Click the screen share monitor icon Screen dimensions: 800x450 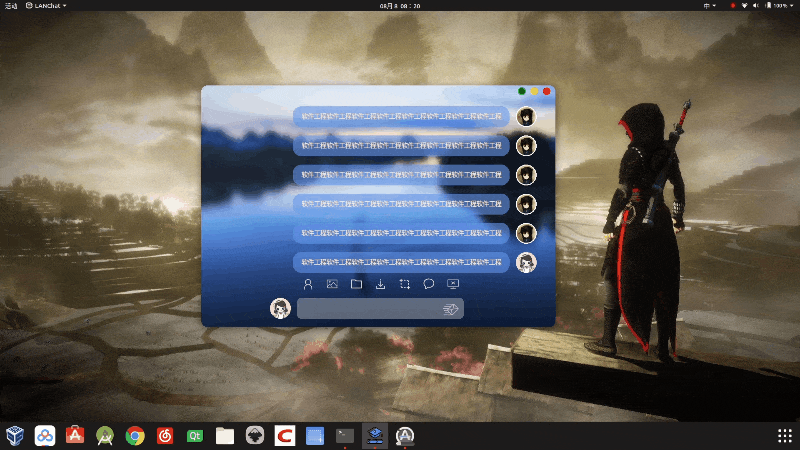coord(453,284)
